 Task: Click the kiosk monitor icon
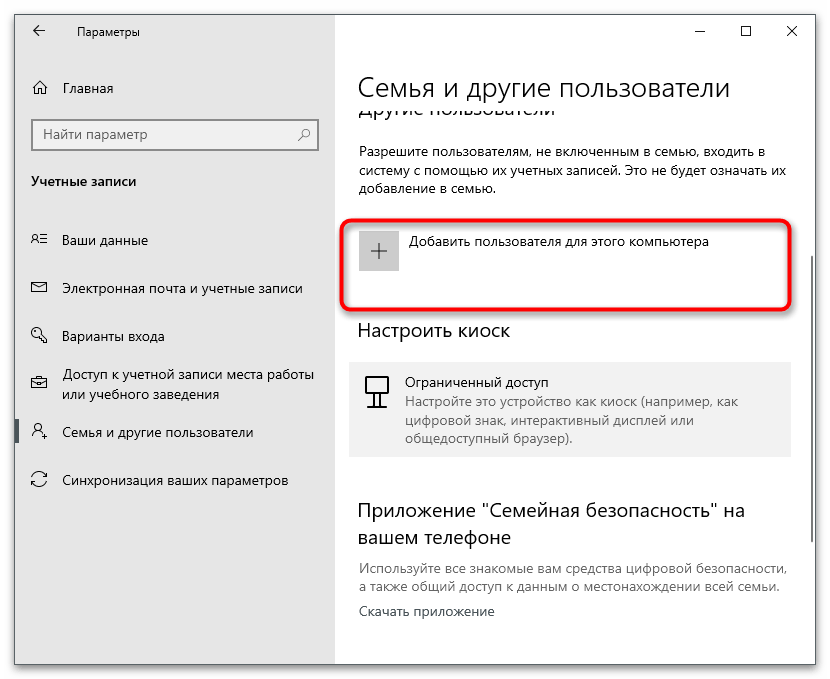click(377, 392)
